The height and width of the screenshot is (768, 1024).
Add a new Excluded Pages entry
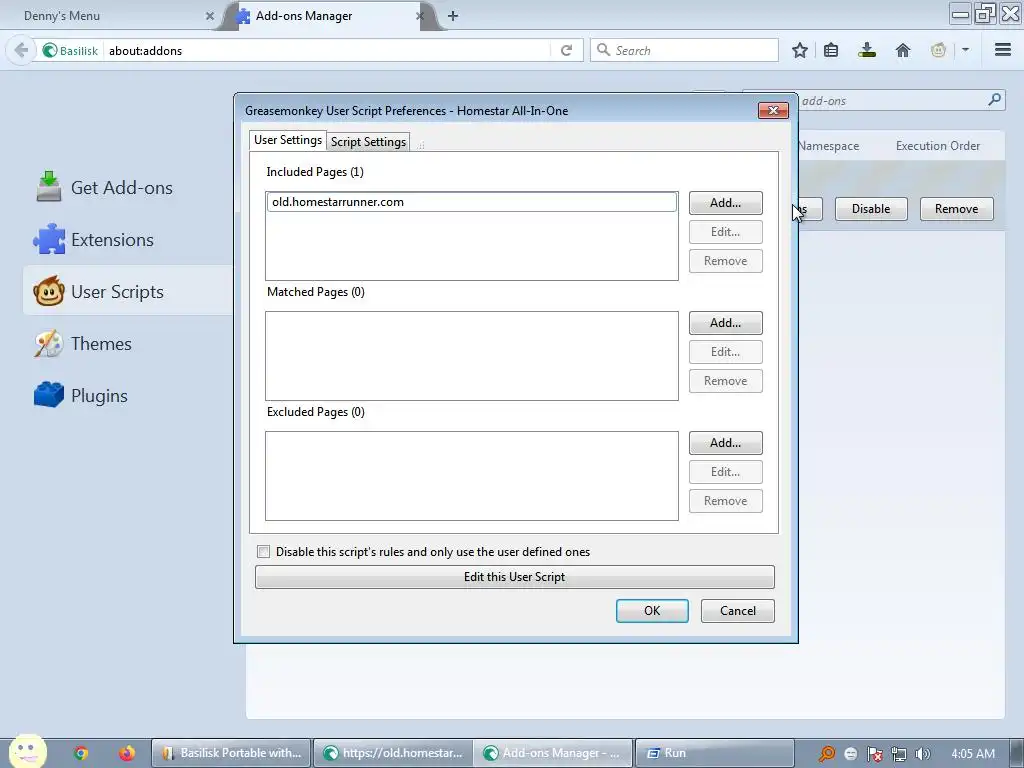pyautogui.click(x=726, y=443)
